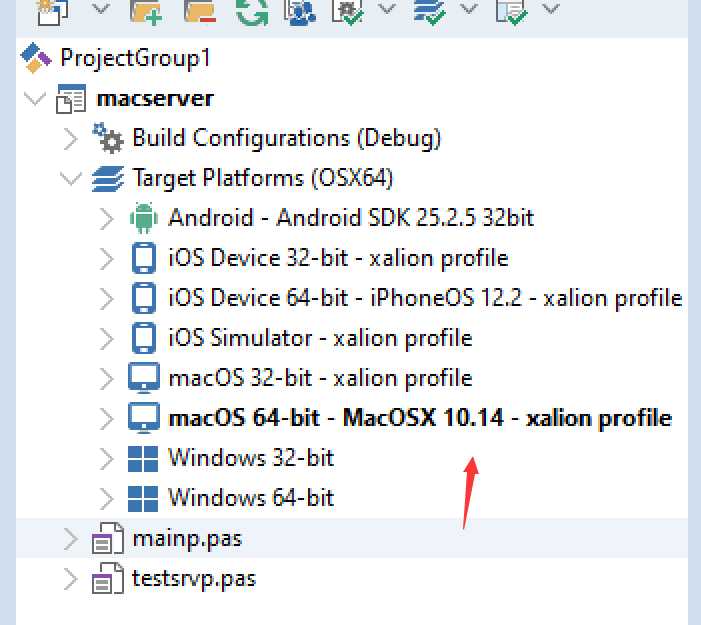The width and height of the screenshot is (701, 625).
Task: Select iOS Simulator - xalion profile
Action: tap(320, 338)
